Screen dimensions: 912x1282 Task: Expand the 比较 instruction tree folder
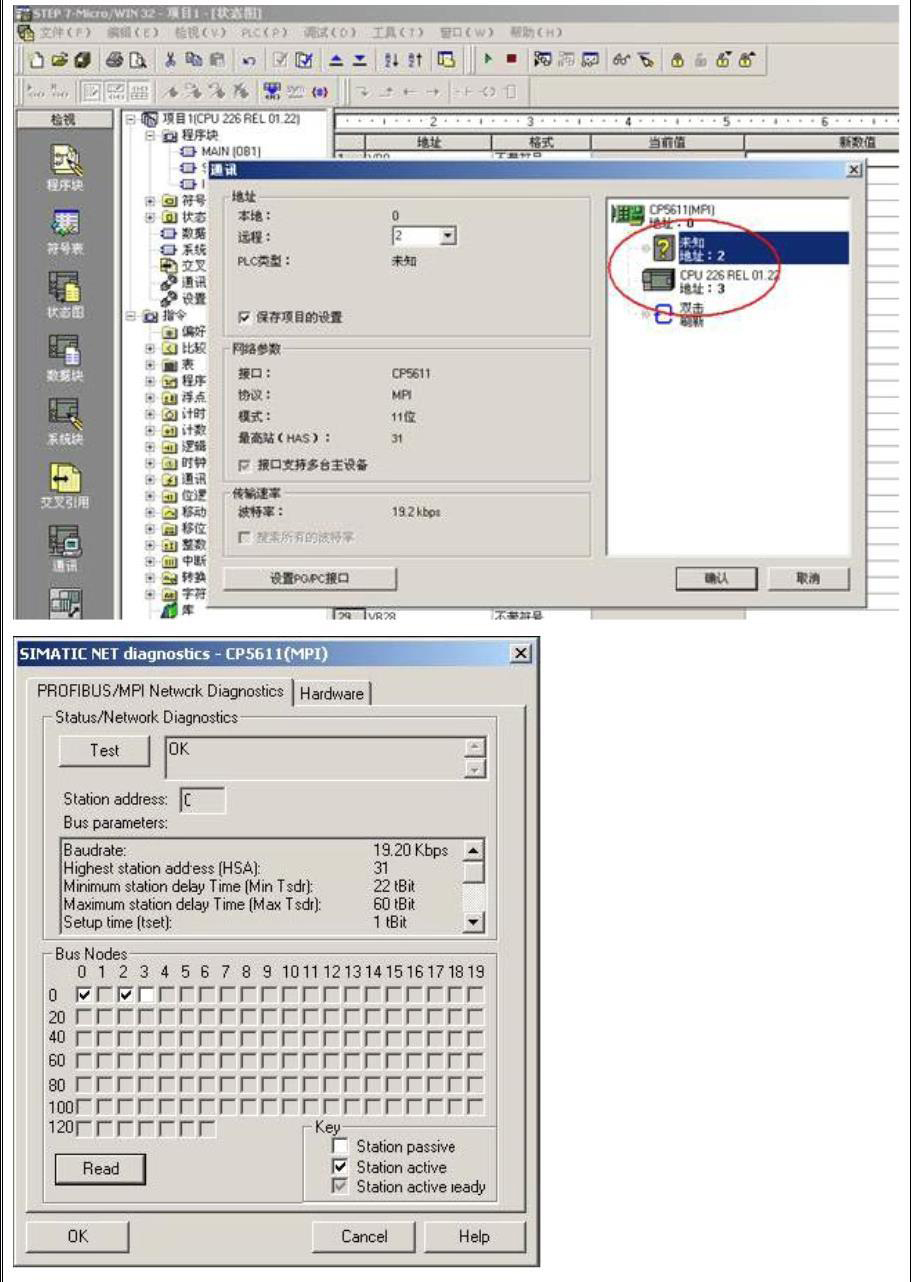pos(150,349)
